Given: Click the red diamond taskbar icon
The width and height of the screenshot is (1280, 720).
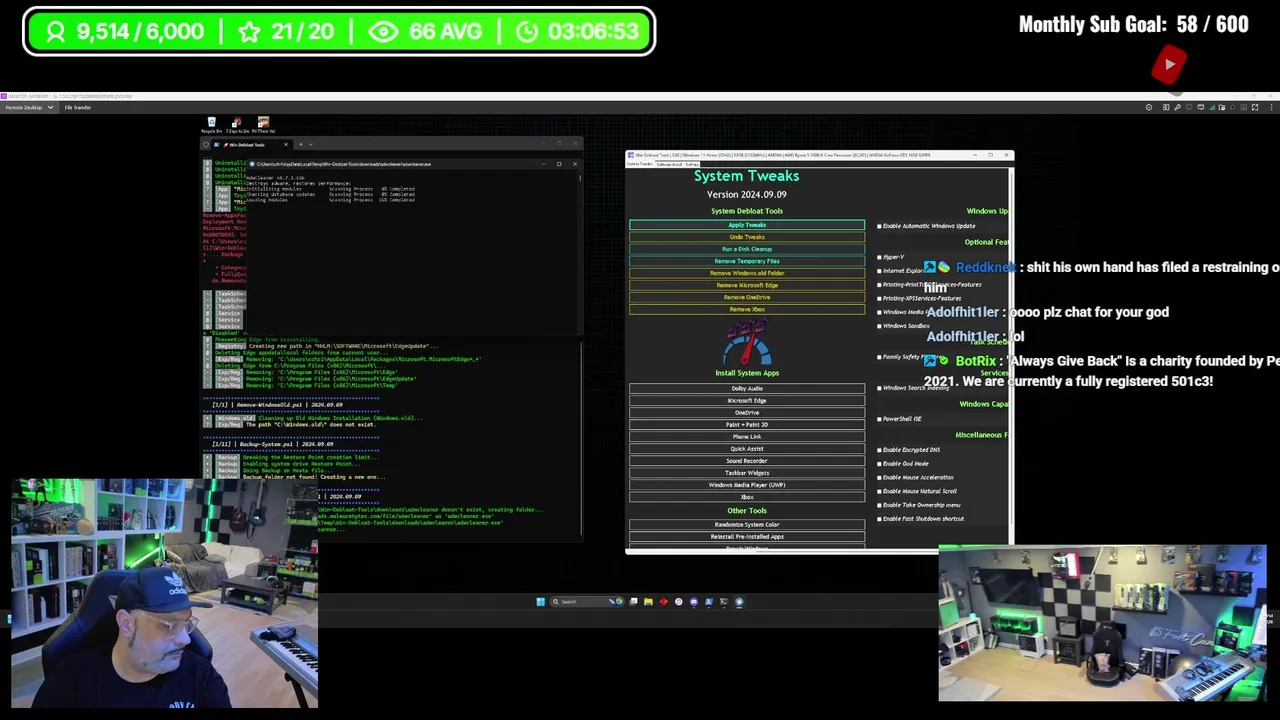Looking at the screenshot, I should pyautogui.click(x=663, y=602).
